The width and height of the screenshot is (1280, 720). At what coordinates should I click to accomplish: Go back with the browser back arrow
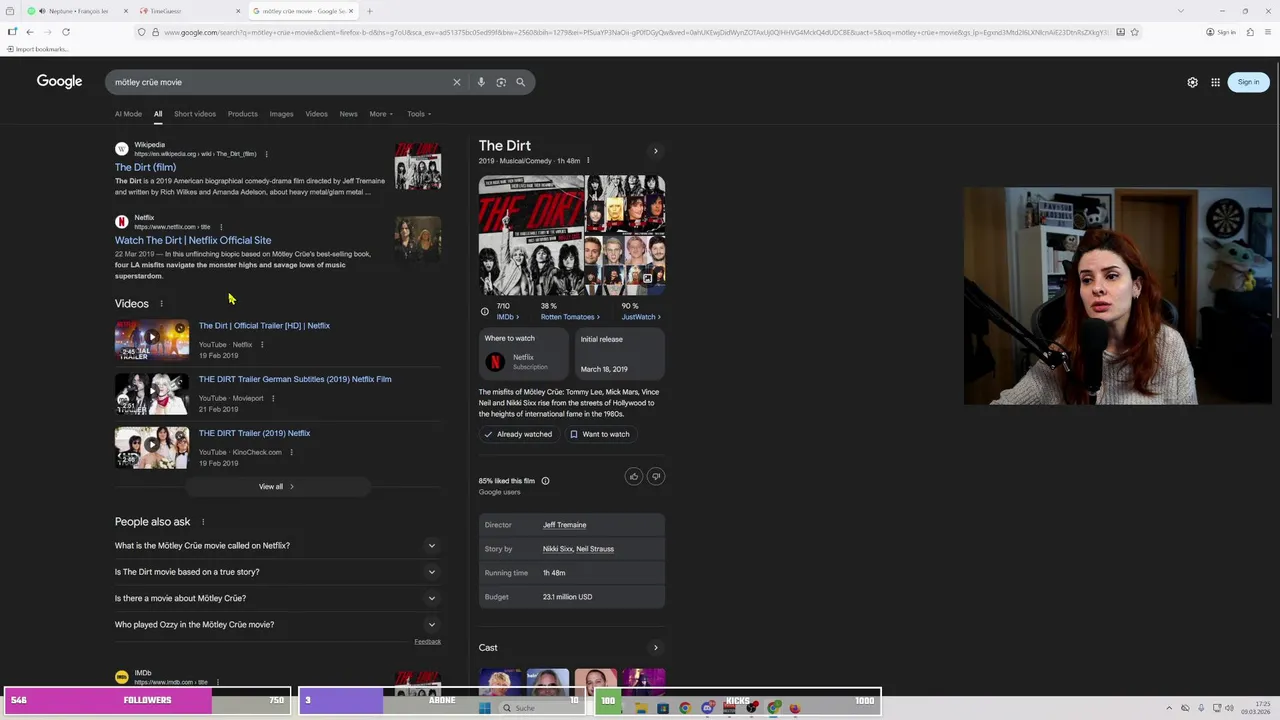coord(29,32)
